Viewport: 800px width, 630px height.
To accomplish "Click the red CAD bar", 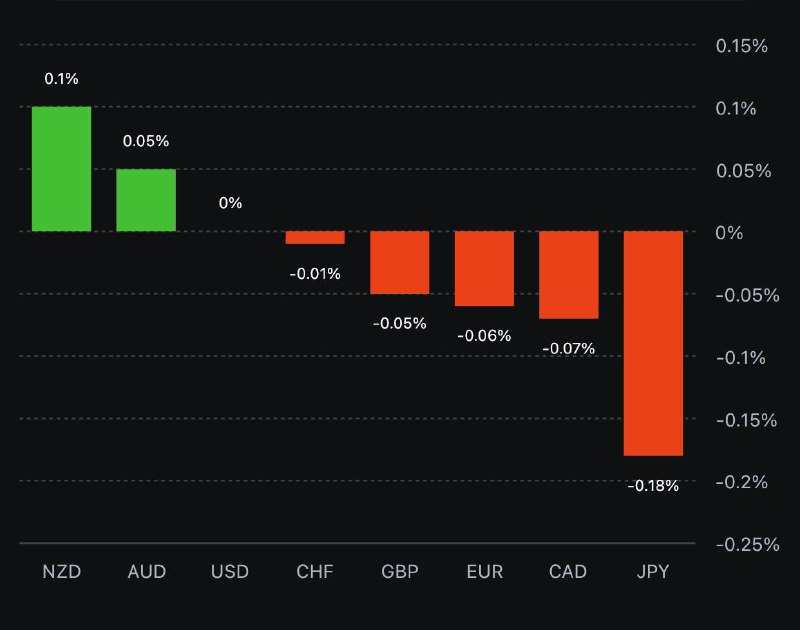I will point(568,275).
